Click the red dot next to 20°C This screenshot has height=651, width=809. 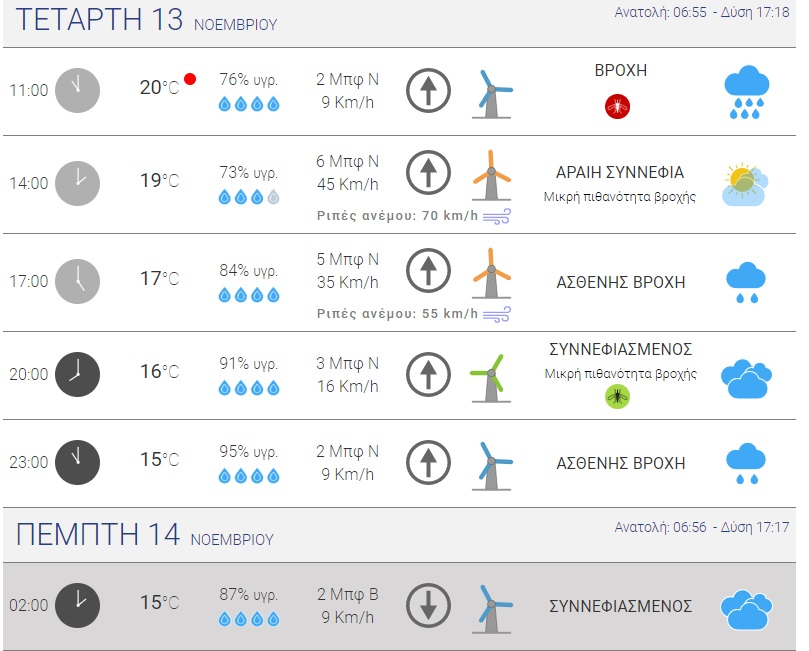coord(190,78)
